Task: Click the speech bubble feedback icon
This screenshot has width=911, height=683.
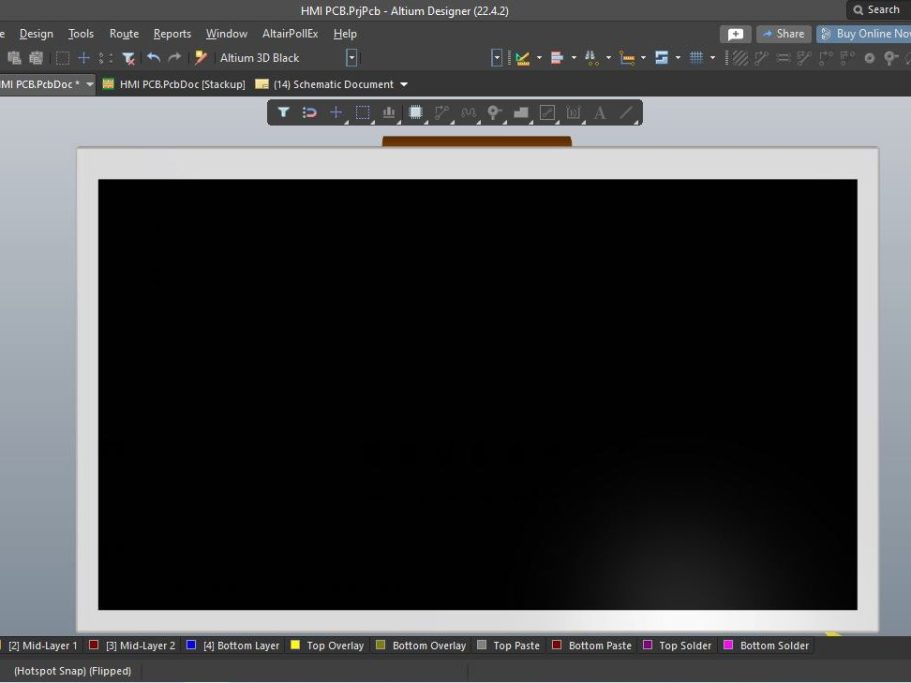Action: tap(735, 34)
